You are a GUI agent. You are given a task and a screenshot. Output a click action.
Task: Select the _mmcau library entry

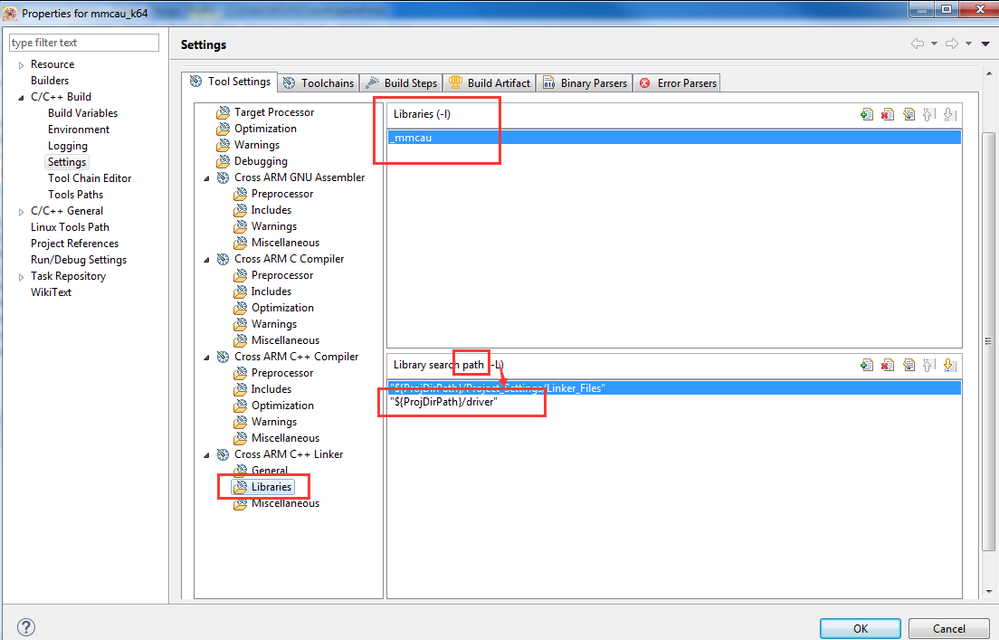[674, 138]
